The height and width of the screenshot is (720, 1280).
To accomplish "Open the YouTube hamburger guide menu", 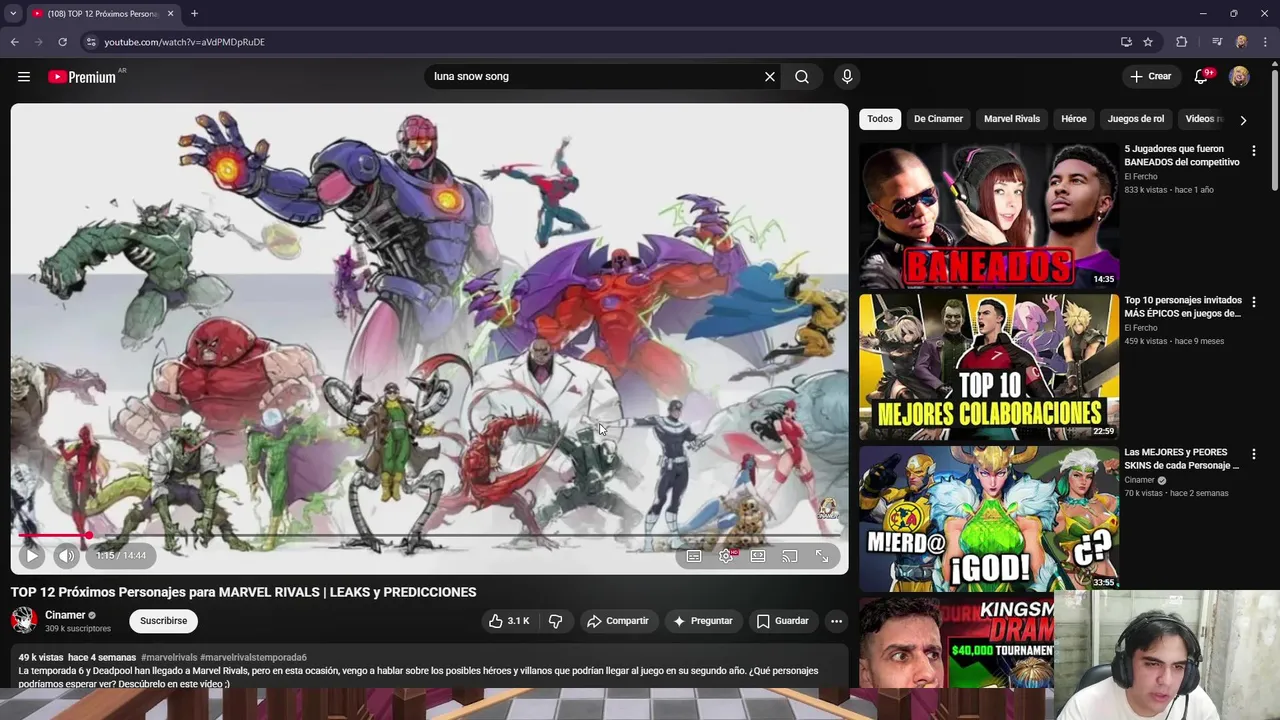I will [x=24, y=77].
